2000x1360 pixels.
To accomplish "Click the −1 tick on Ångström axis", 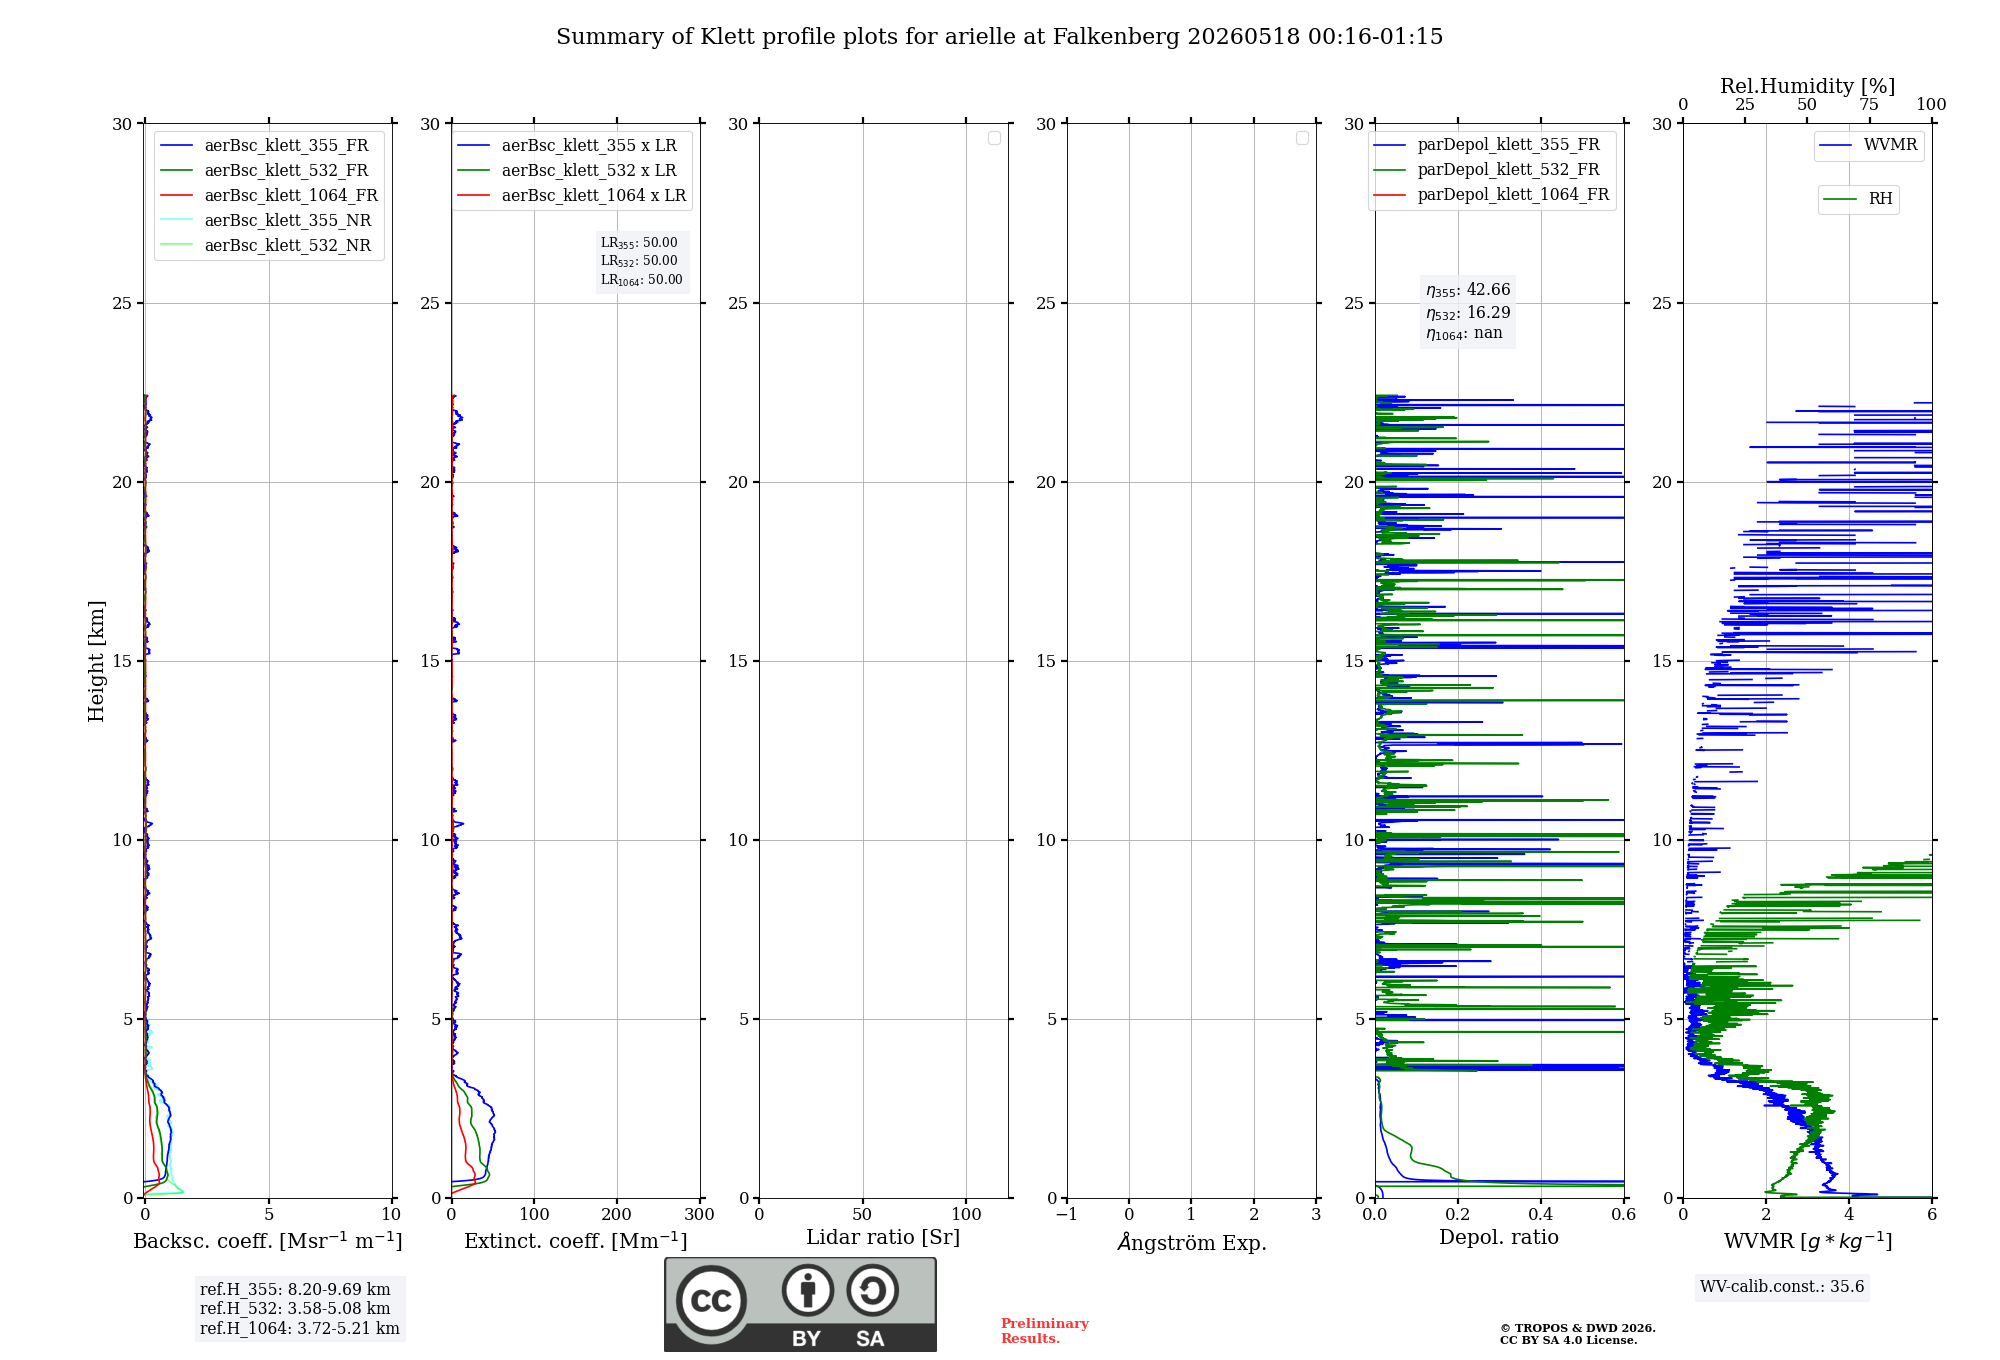I will 1067,1215.
